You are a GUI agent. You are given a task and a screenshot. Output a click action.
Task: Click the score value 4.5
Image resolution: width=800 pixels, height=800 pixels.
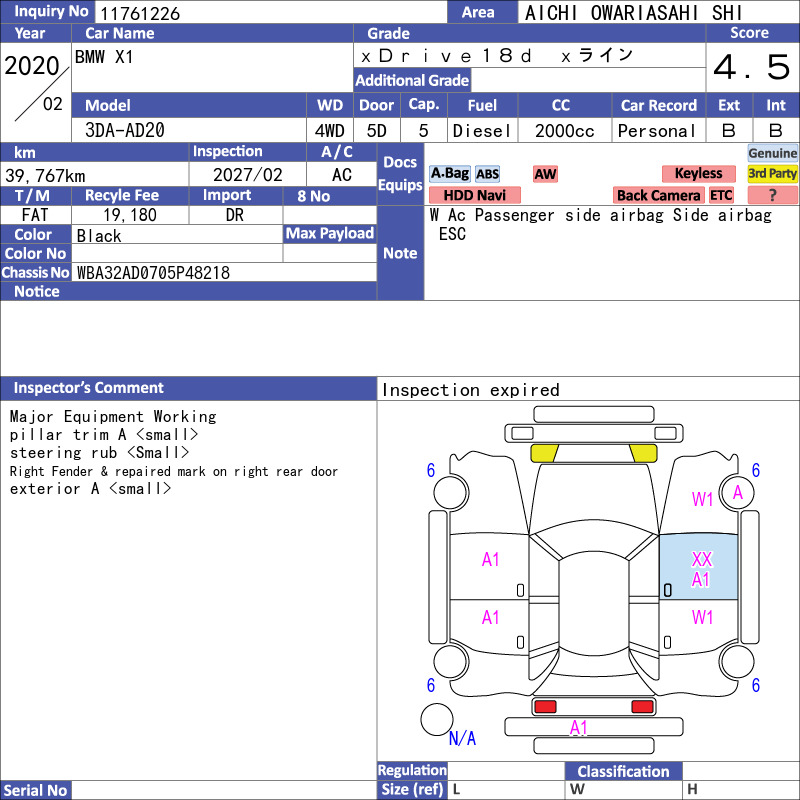pyautogui.click(x=752, y=67)
